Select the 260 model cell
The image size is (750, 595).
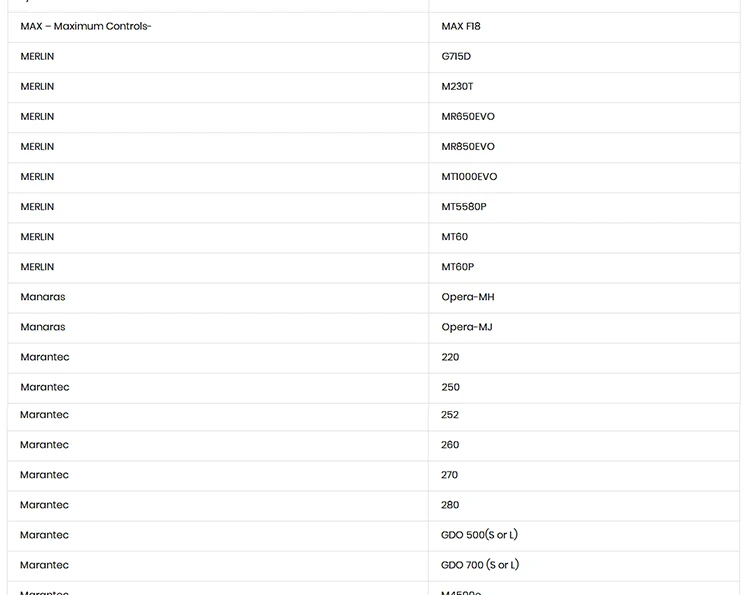click(584, 446)
